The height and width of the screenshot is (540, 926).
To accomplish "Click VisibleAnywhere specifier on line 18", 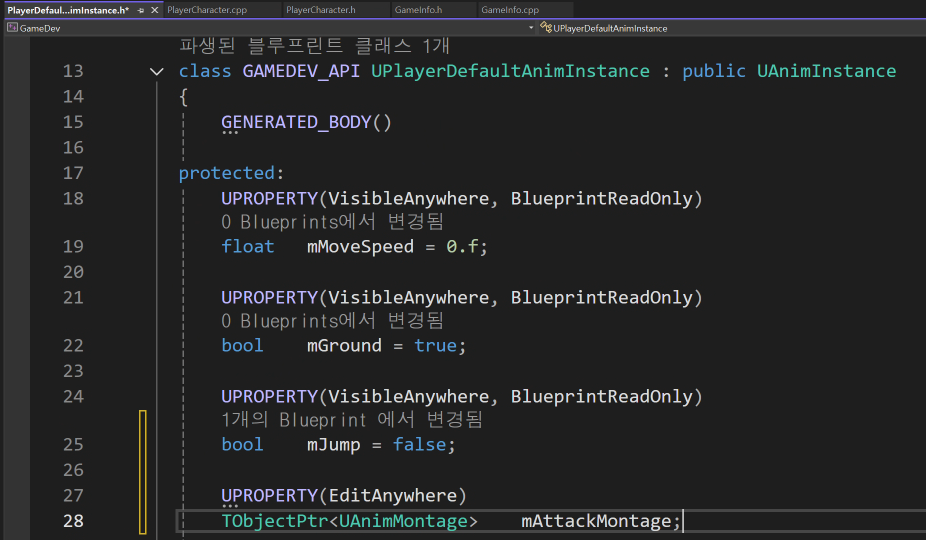I will [409, 199].
